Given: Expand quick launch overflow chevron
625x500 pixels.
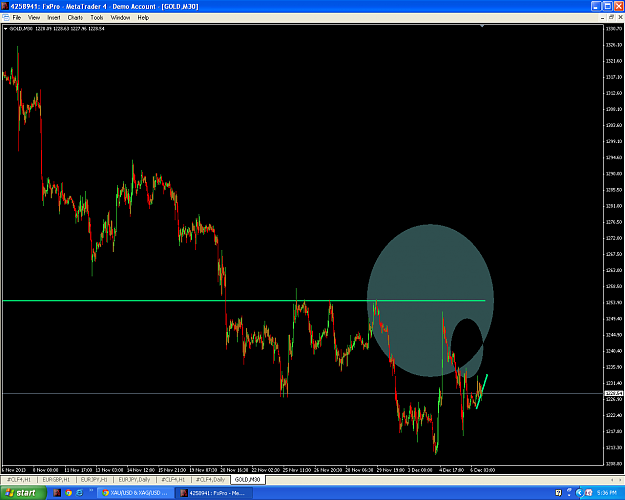Looking at the screenshot, I should pos(91,491).
